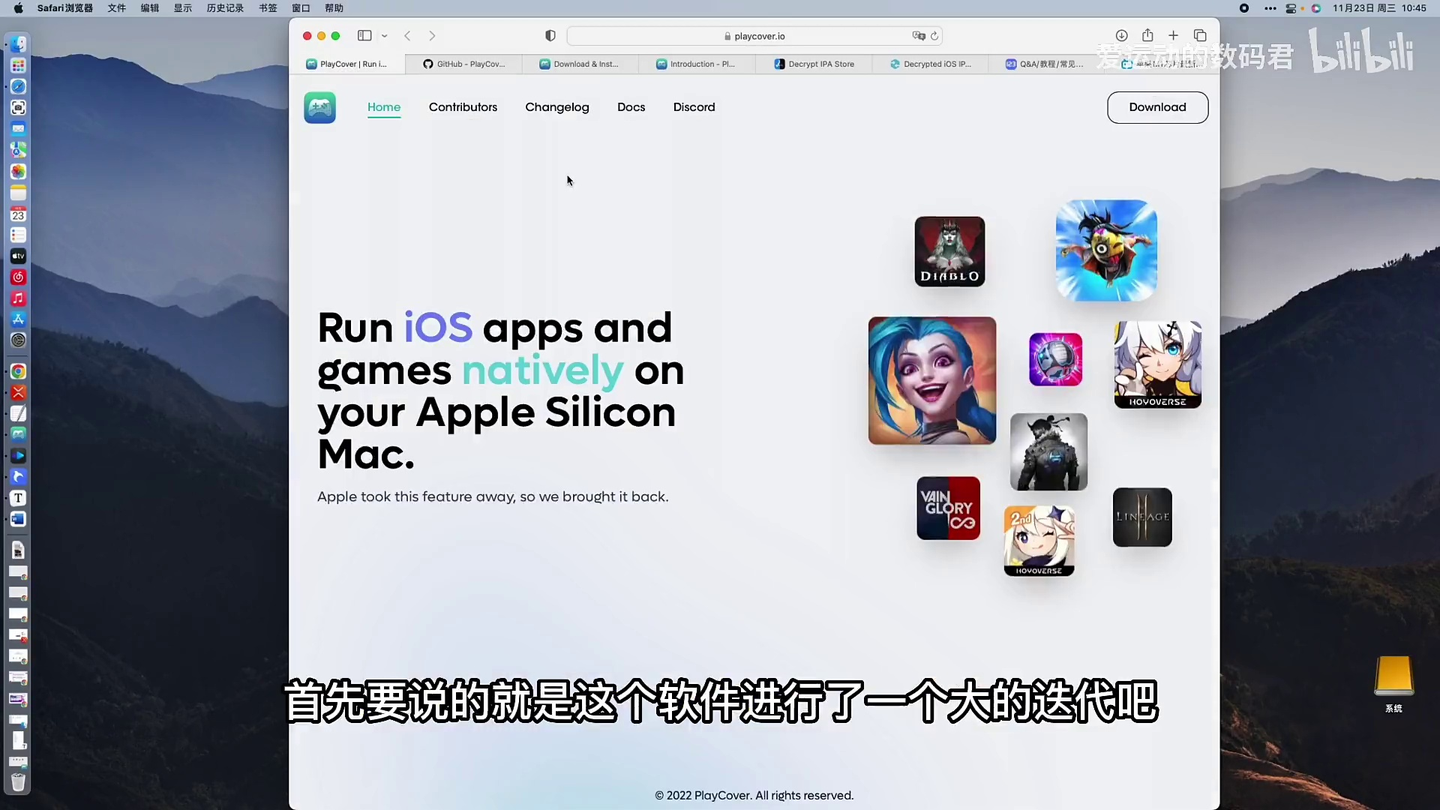Open the Discord link
1440x810 pixels.
pos(694,107)
